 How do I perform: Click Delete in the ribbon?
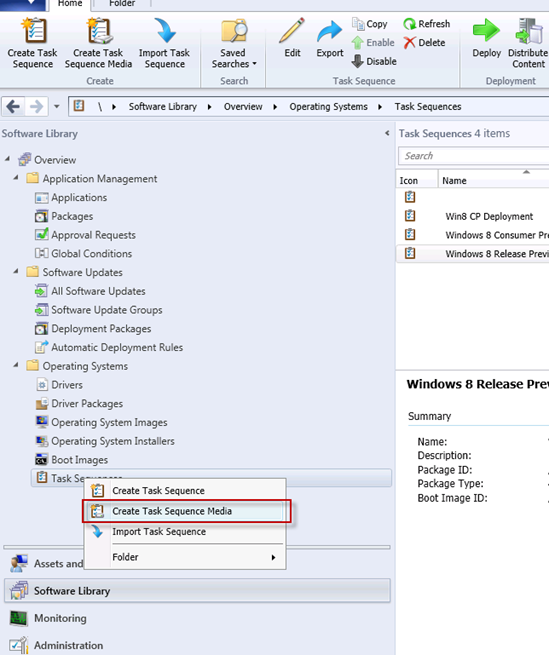tap(424, 43)
